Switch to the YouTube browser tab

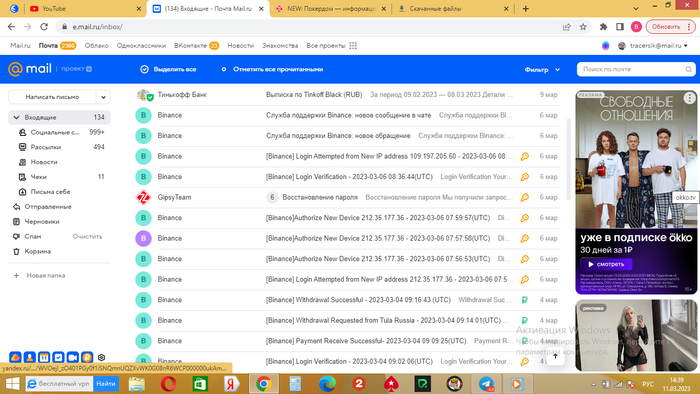pyautogui.click(x=85, y=8)
